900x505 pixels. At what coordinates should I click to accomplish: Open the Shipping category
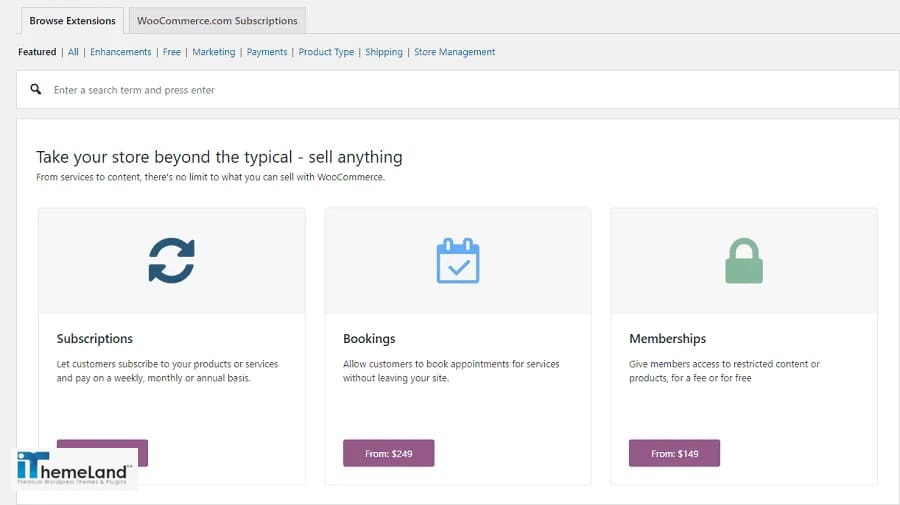click(384, 52)
